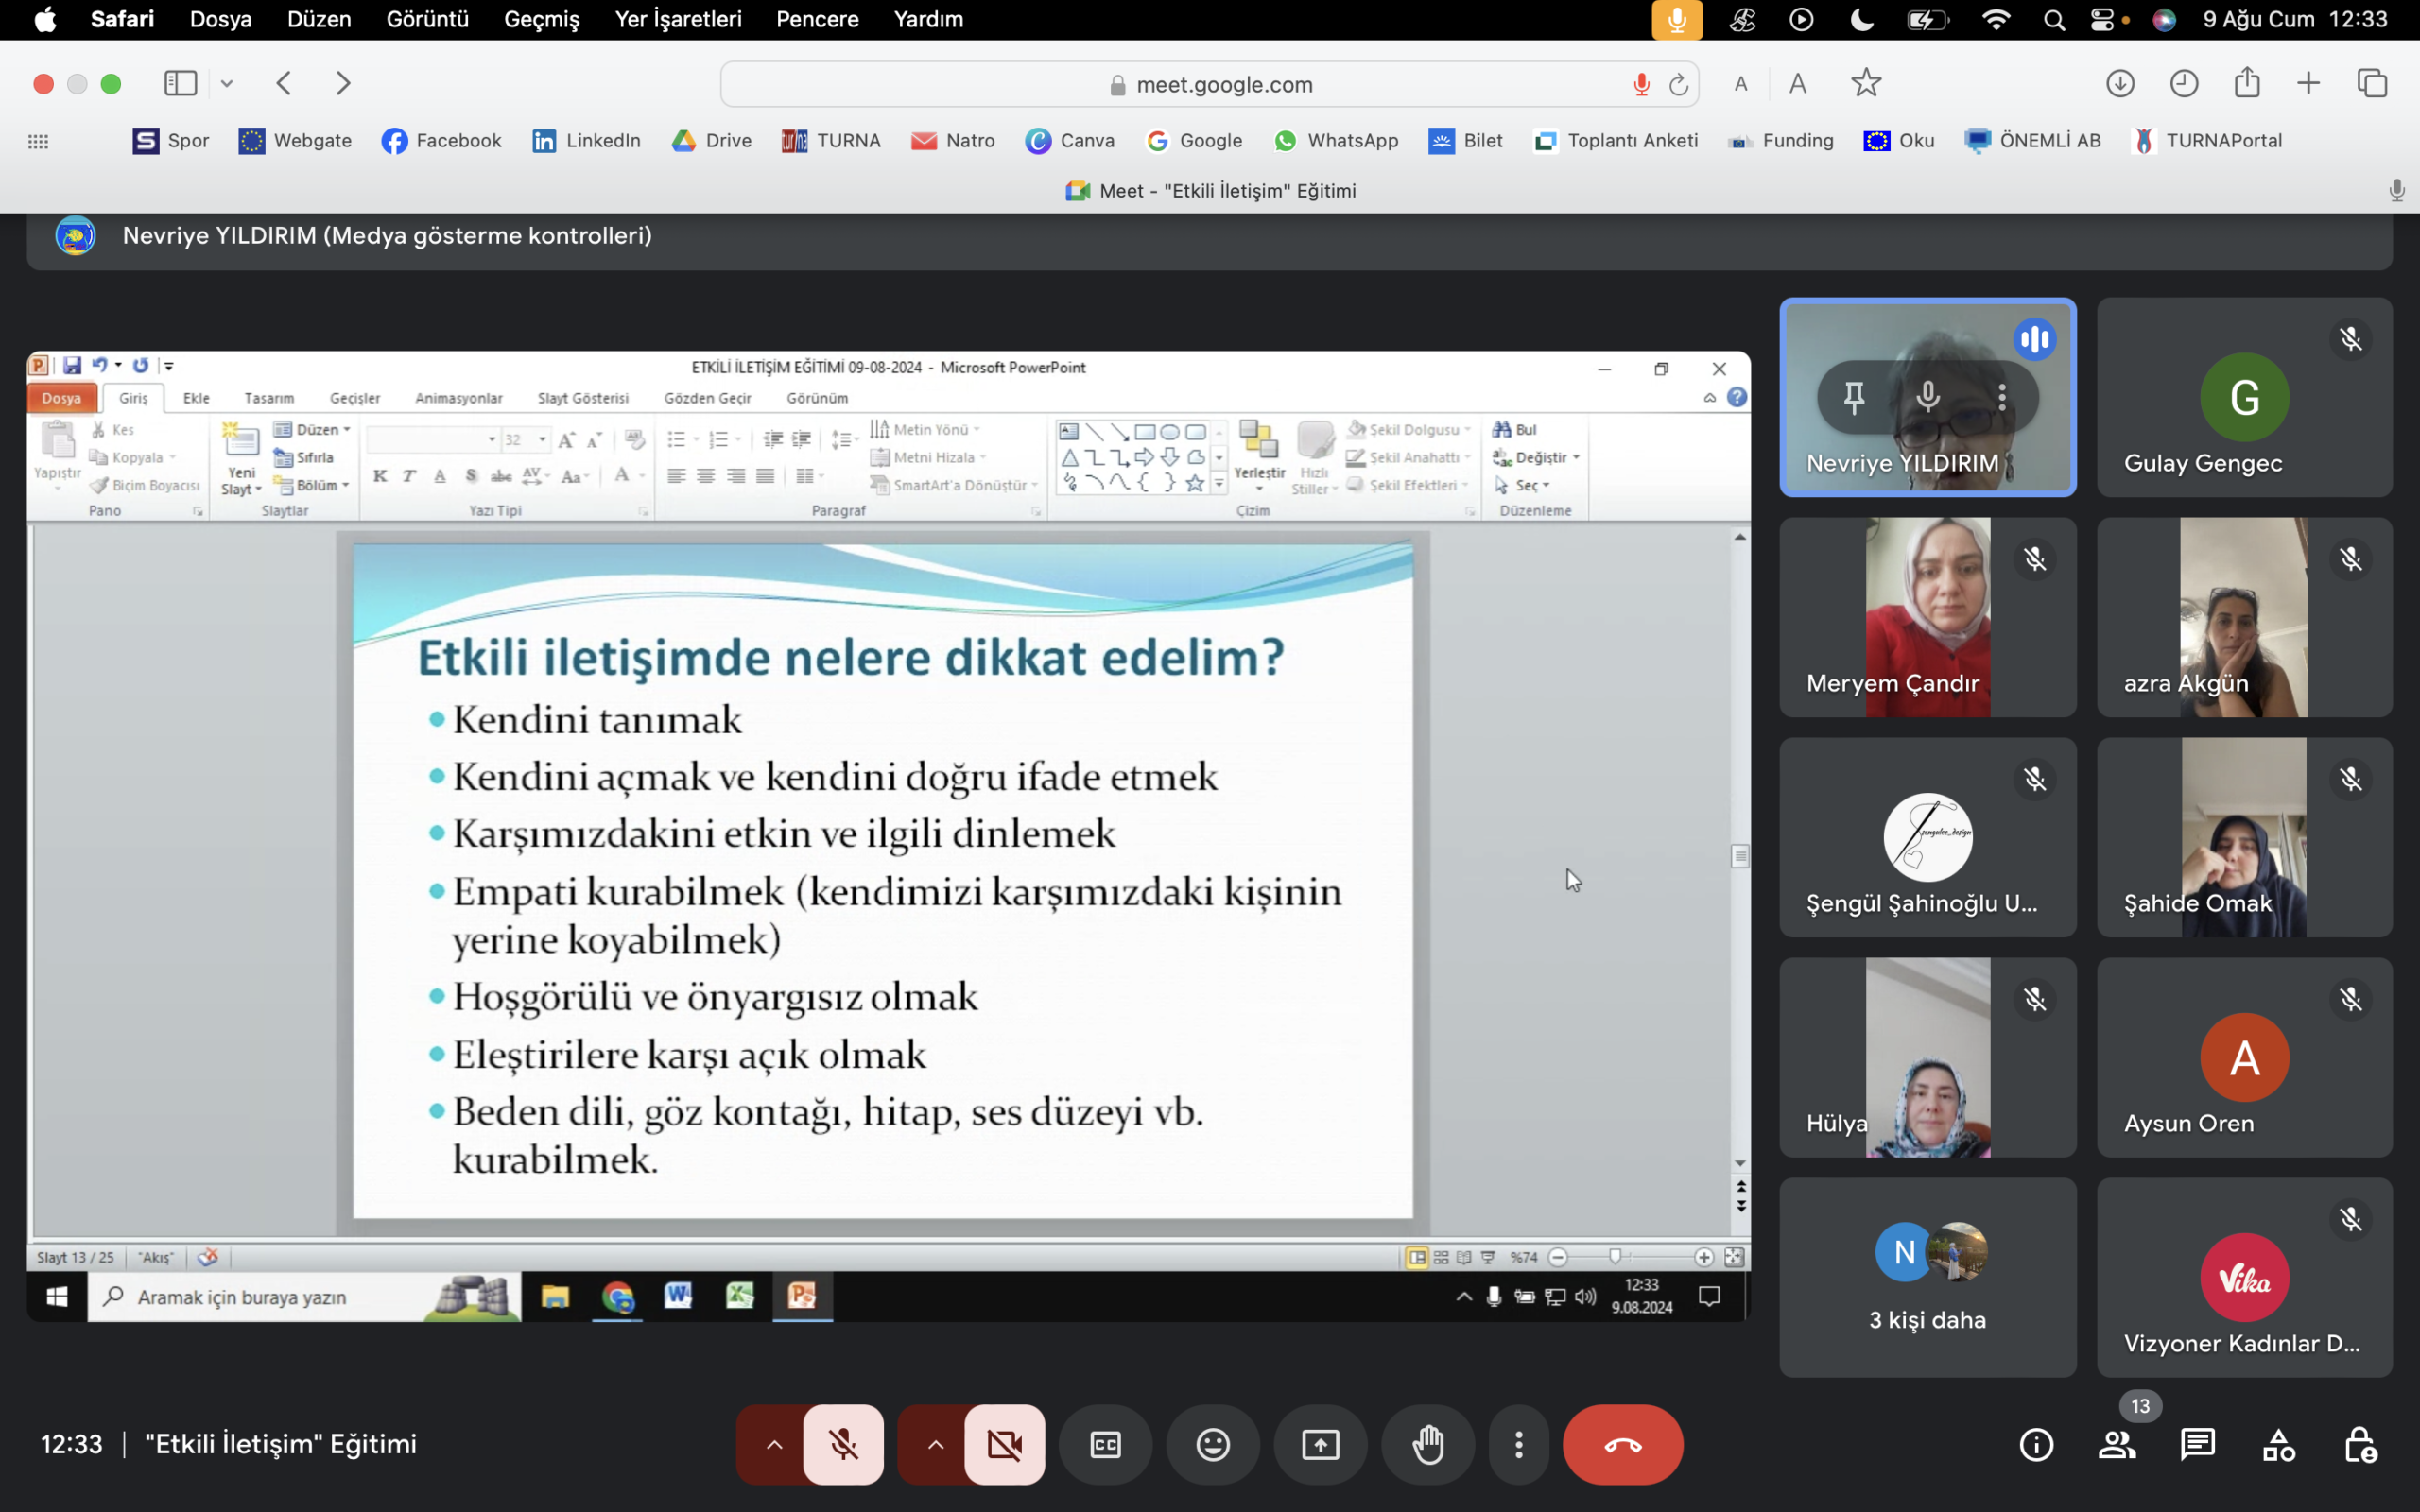Open more options three-dot menu
The width and height of the screenshot is (2420, 1512).
[1518, 1444]
